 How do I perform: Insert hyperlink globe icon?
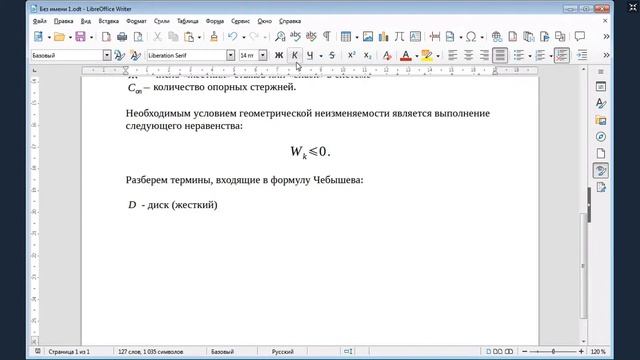(497, 37)
